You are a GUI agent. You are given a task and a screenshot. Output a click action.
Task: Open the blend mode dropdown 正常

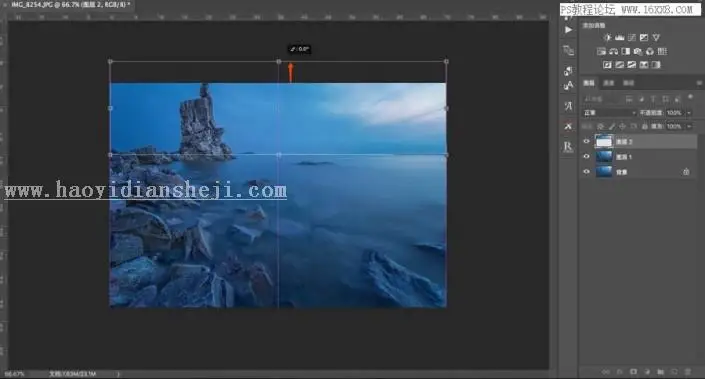point(609,113)
